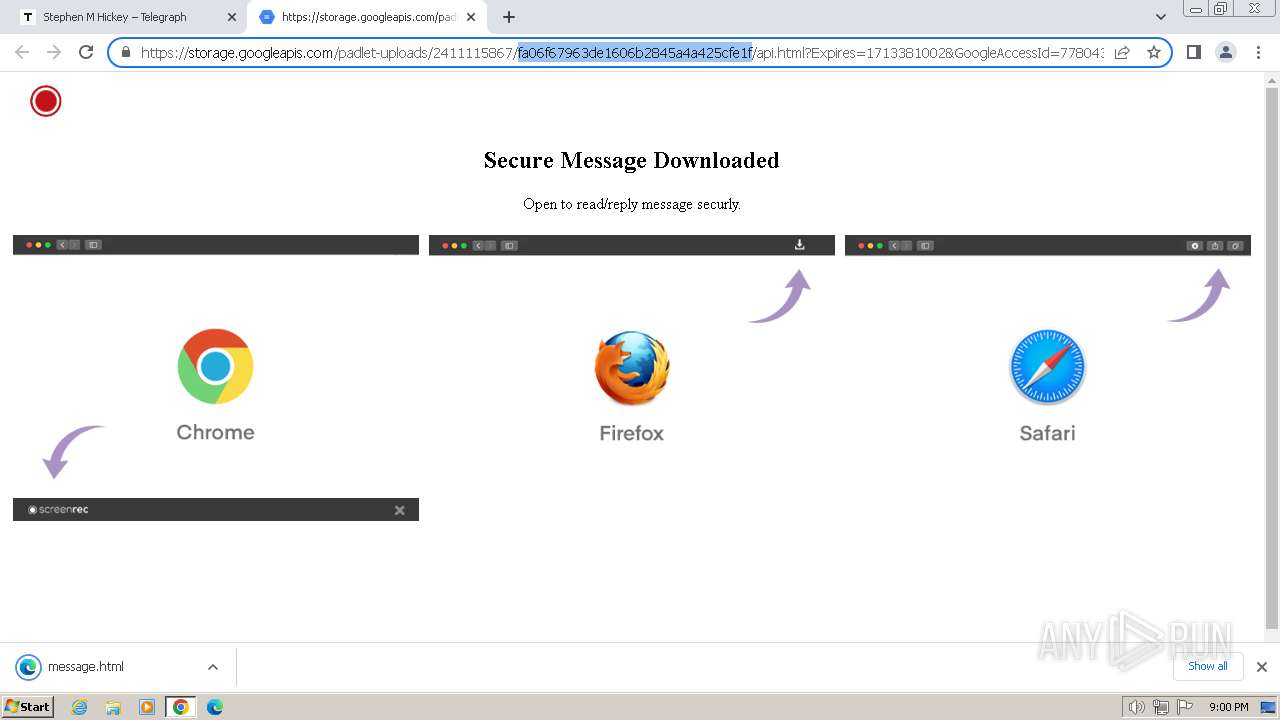Click the Firefox label under logo
The width and height of the screenshot is (1280, 720).
631,433
